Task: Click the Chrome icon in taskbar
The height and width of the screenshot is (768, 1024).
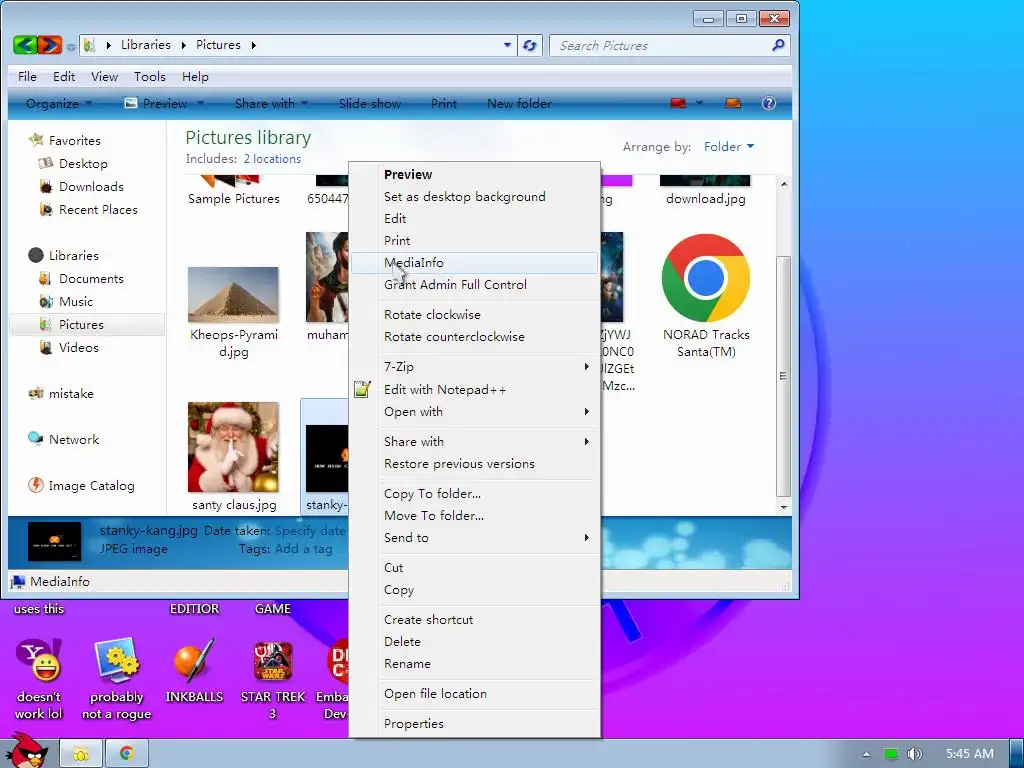Action: tap(127, 754)
